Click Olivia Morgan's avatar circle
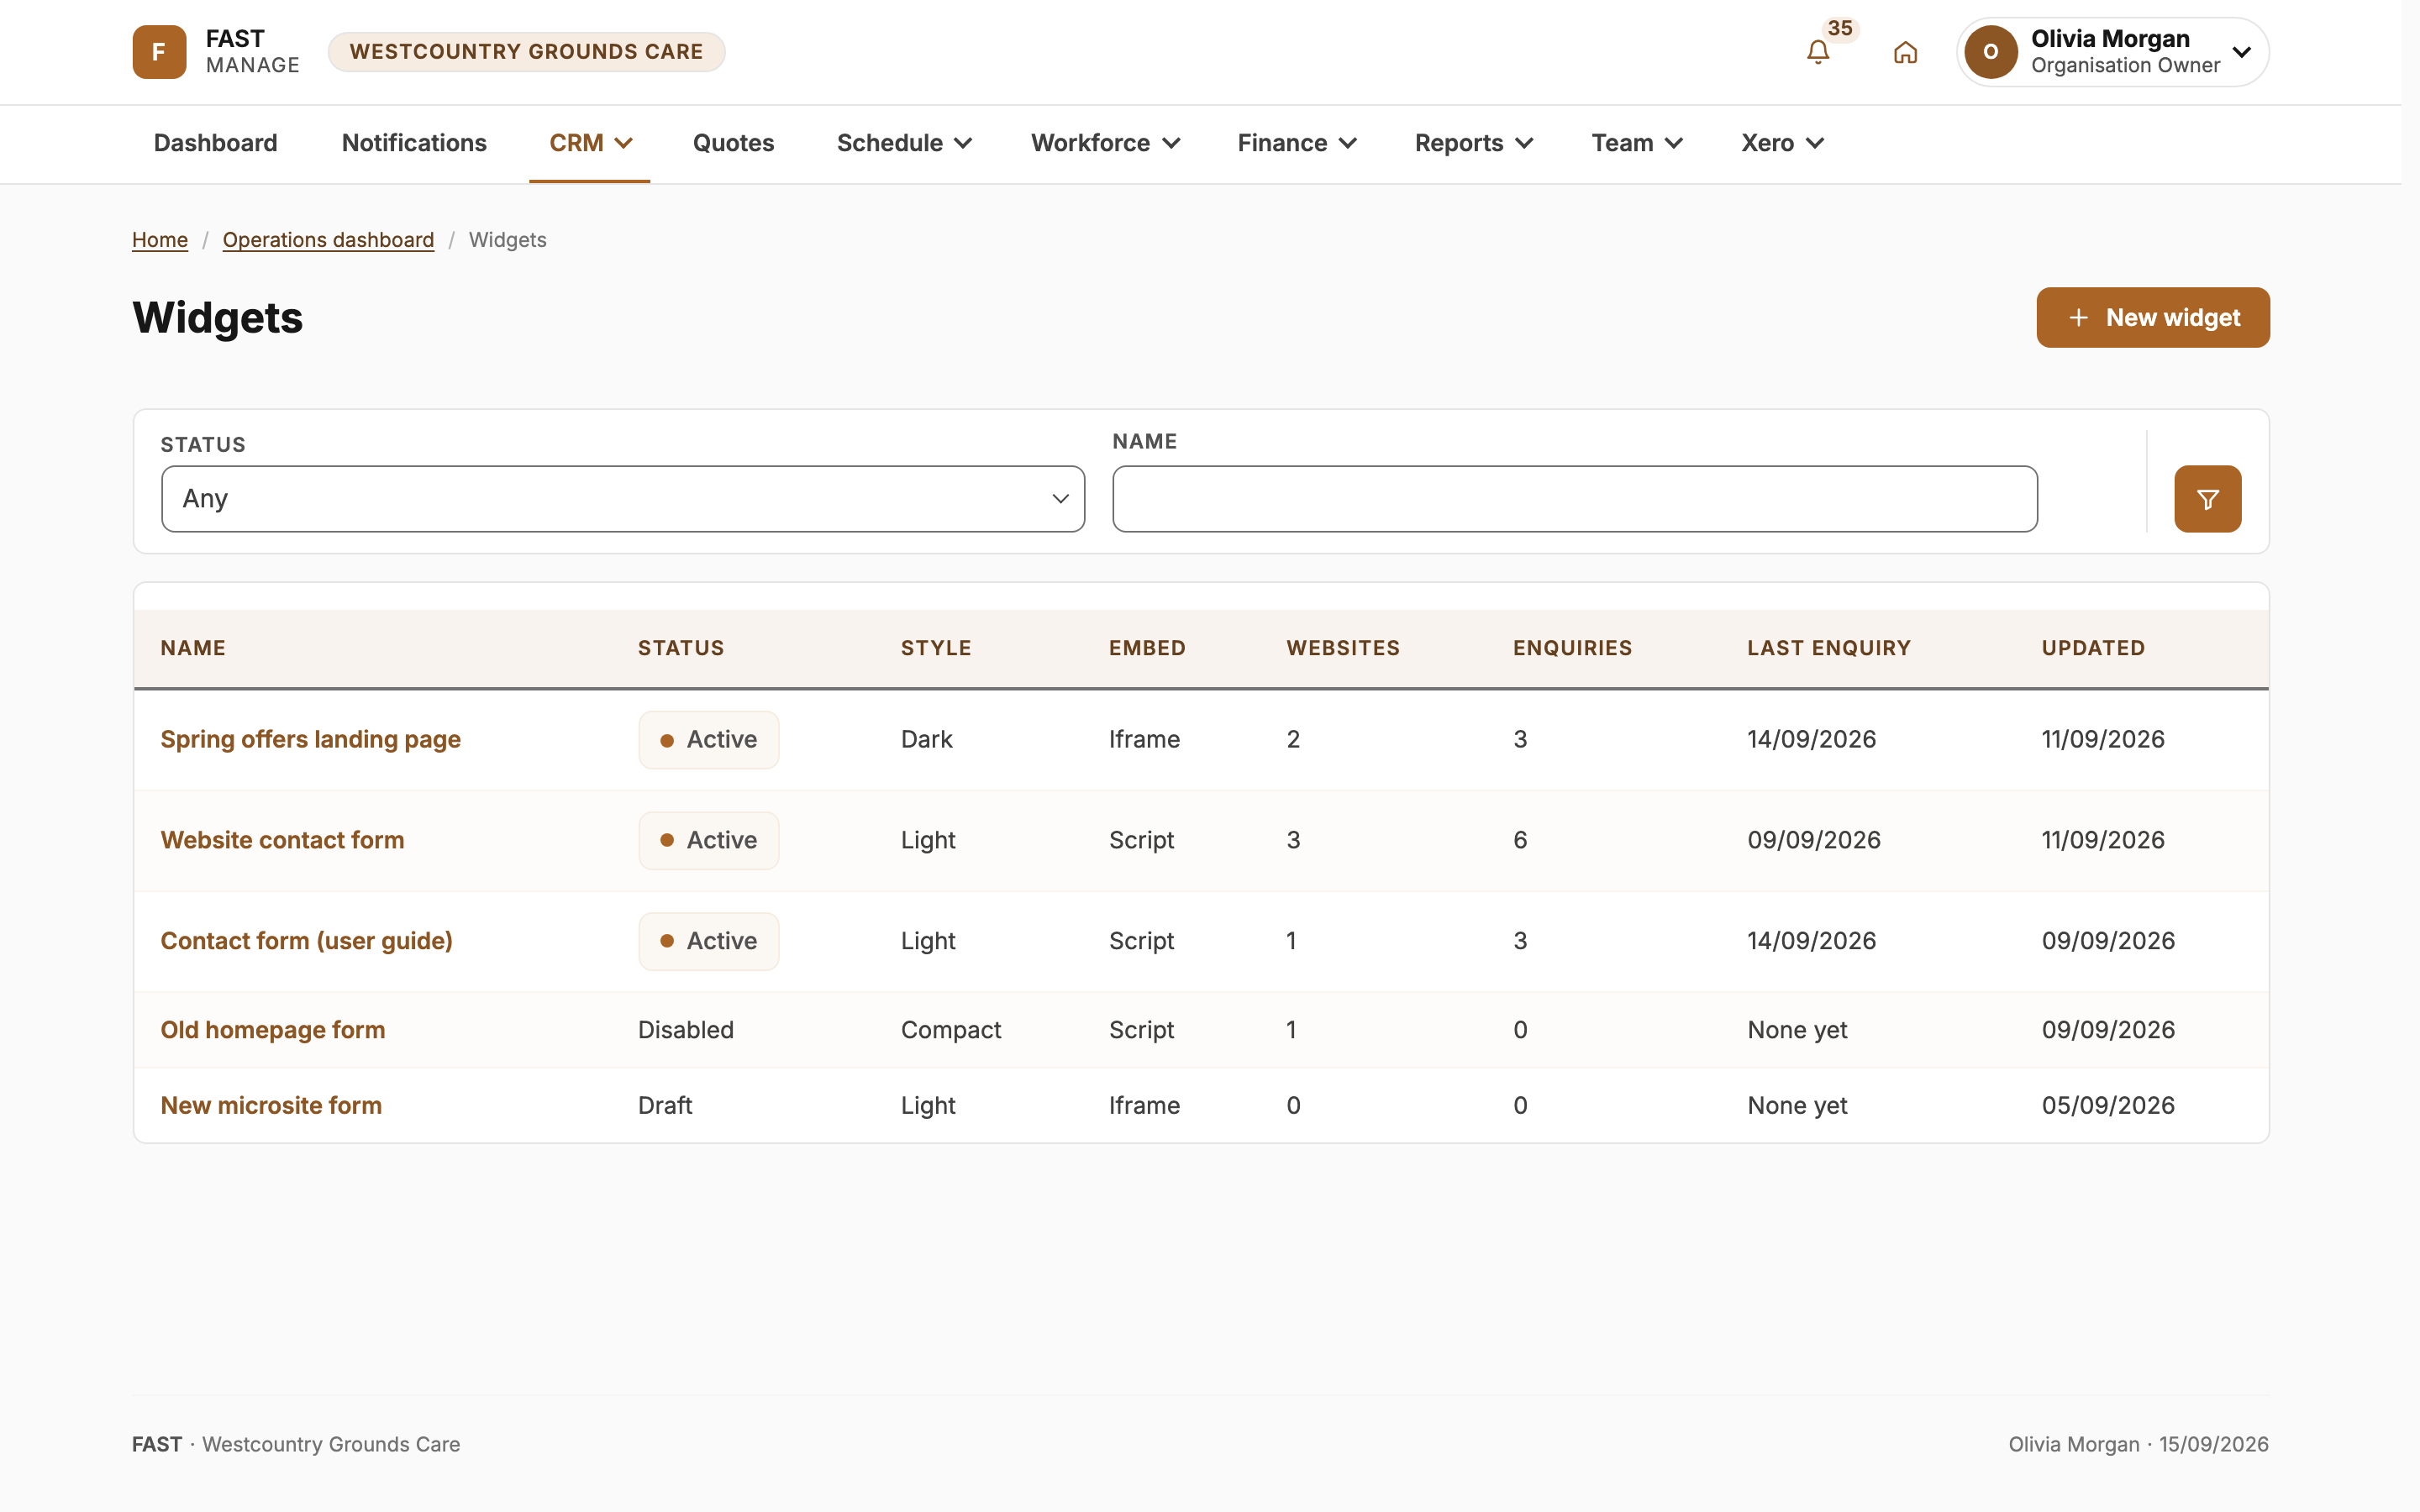The width and height of the screenshot is (2420, 1512). pos(1990,52)
